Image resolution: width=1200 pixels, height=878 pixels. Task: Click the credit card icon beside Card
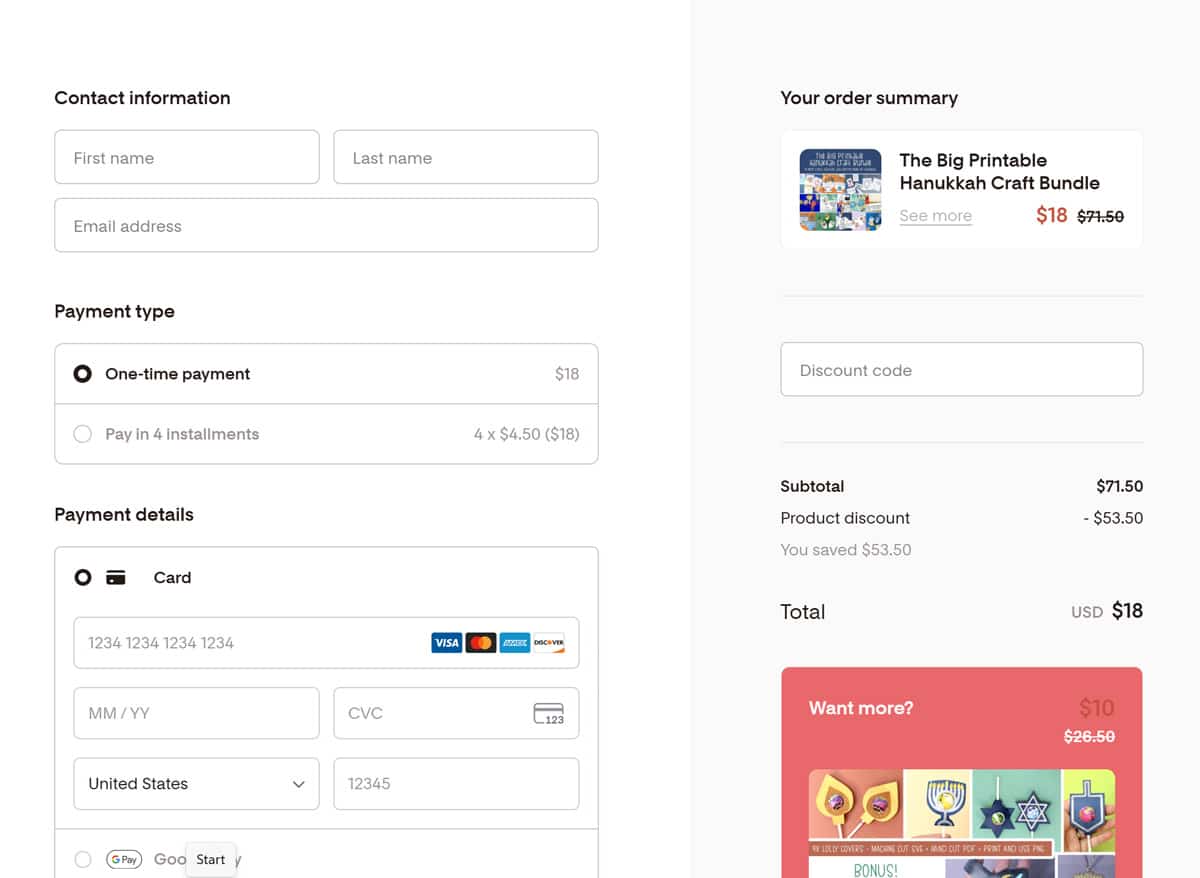coord(116,578)
